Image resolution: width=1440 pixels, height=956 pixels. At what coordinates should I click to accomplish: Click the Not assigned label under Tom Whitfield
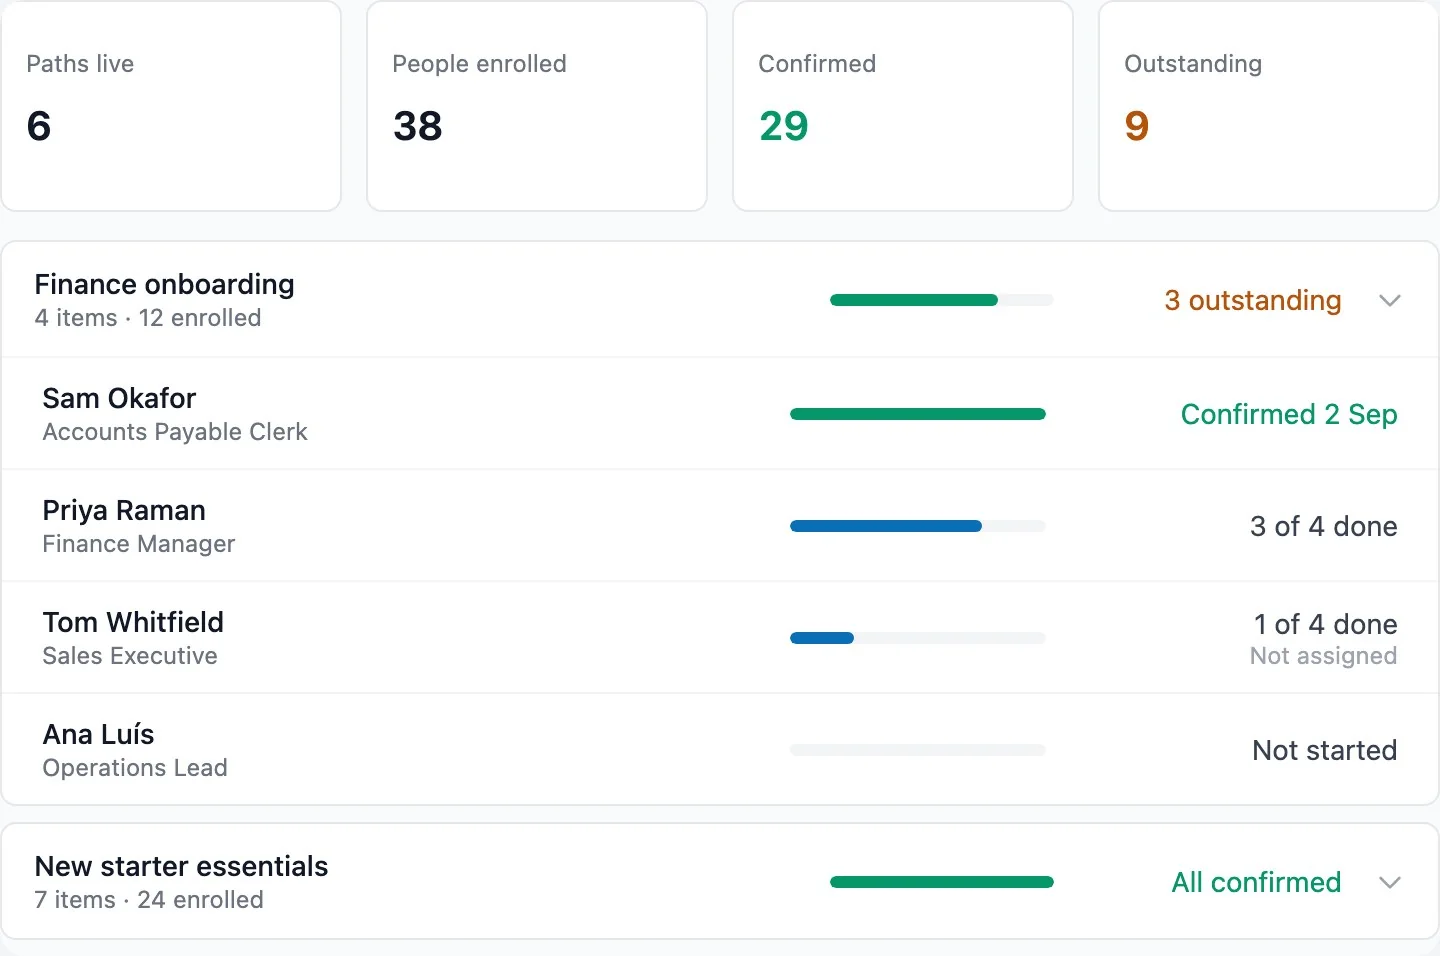click(1323, 656)
